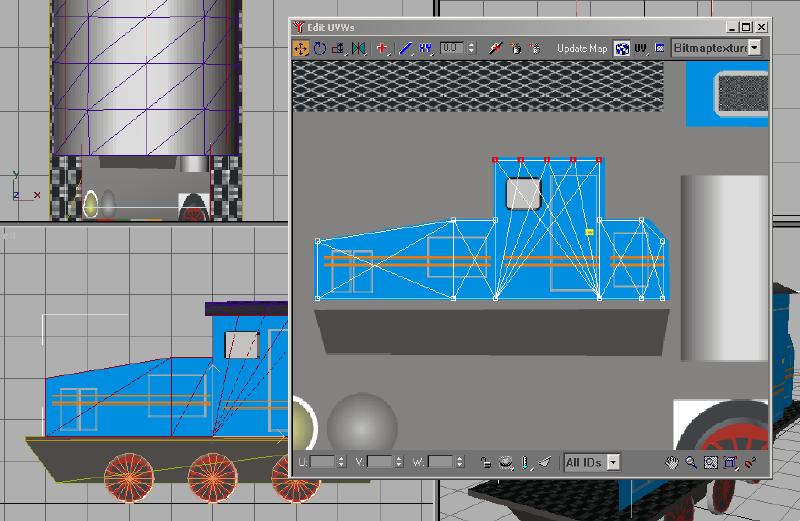Click the XY falloff space icon
The image size is (800, 521).
[x=425, y=48]
